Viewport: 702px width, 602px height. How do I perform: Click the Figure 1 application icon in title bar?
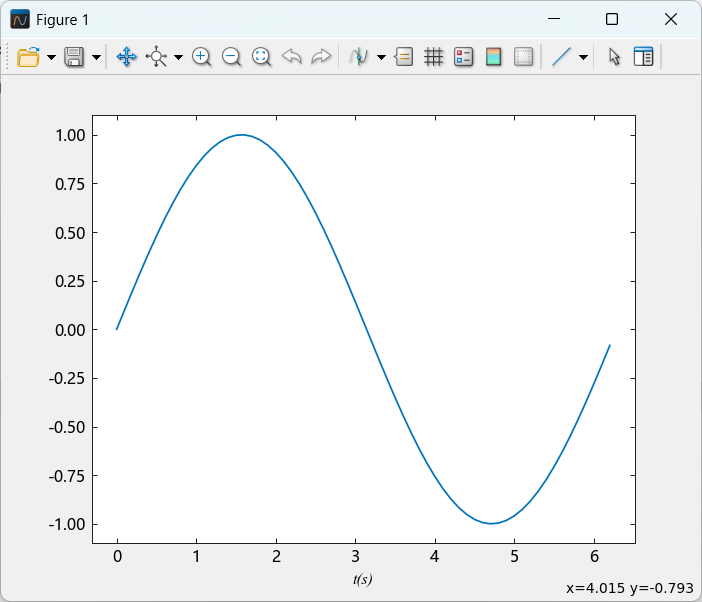(20, 19)
